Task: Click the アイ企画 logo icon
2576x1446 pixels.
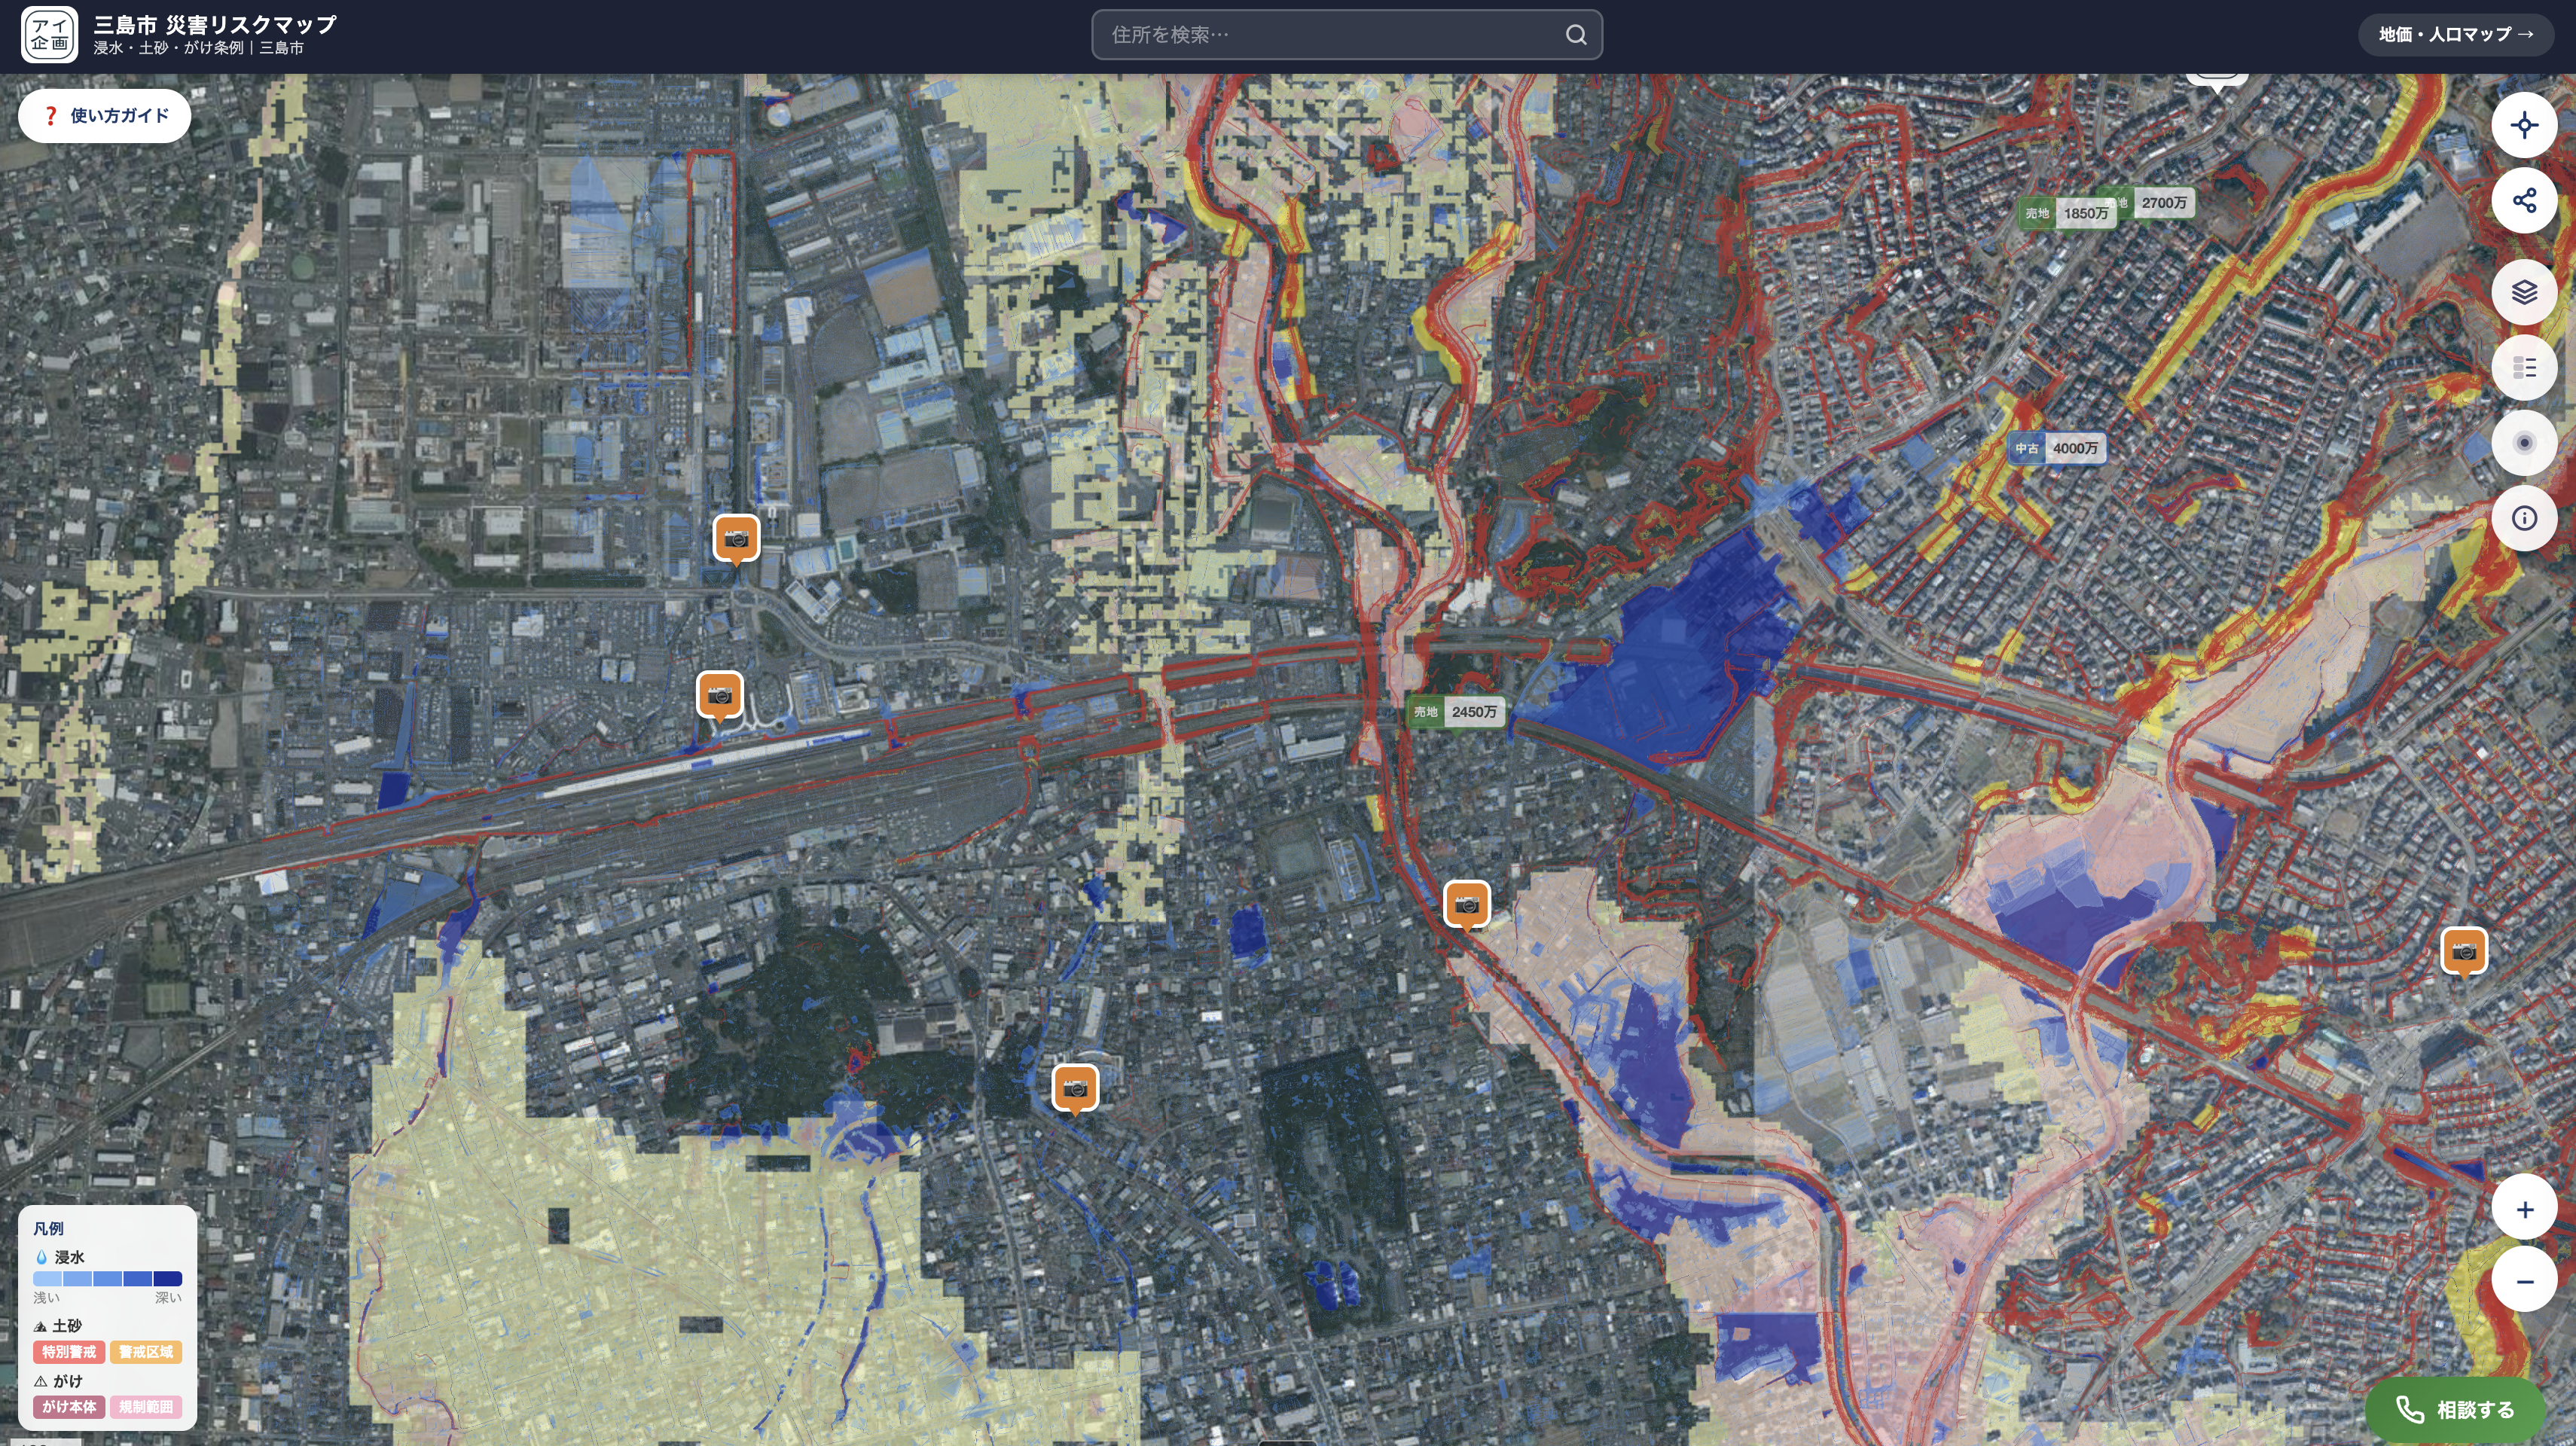Action: tap(49, 35)
